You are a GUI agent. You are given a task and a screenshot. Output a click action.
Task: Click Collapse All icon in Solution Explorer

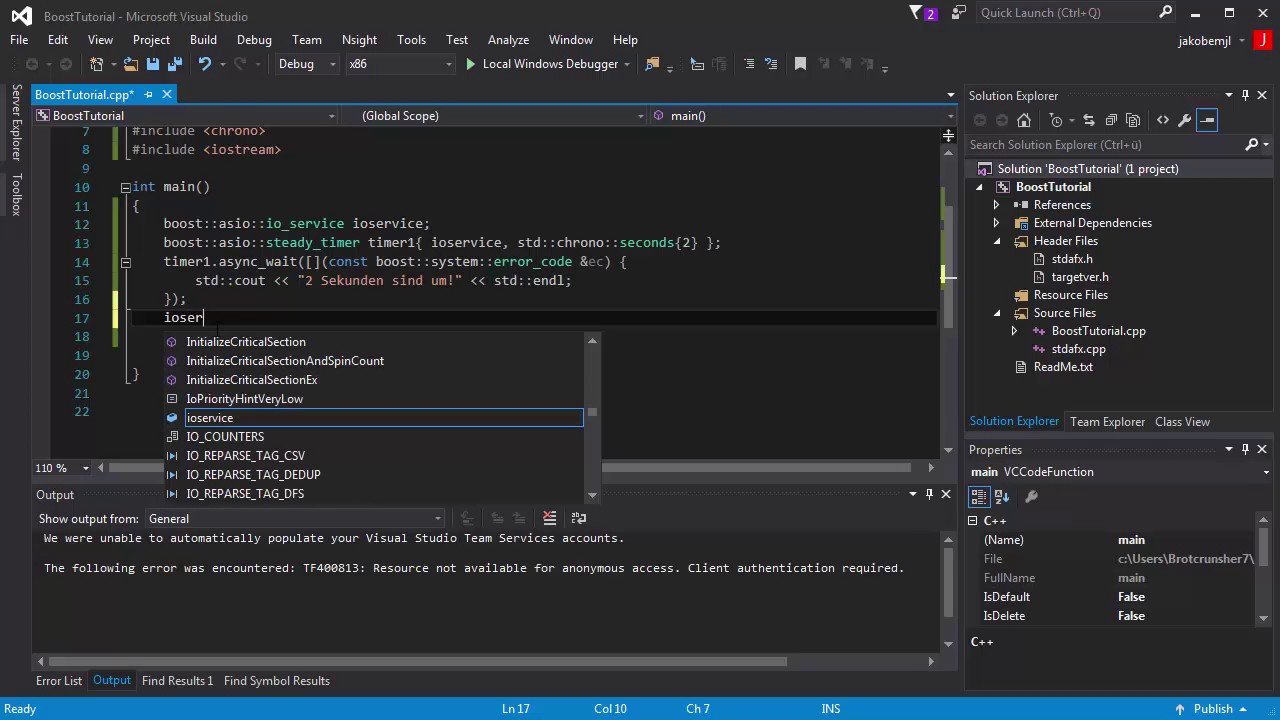pos(1111,120)
